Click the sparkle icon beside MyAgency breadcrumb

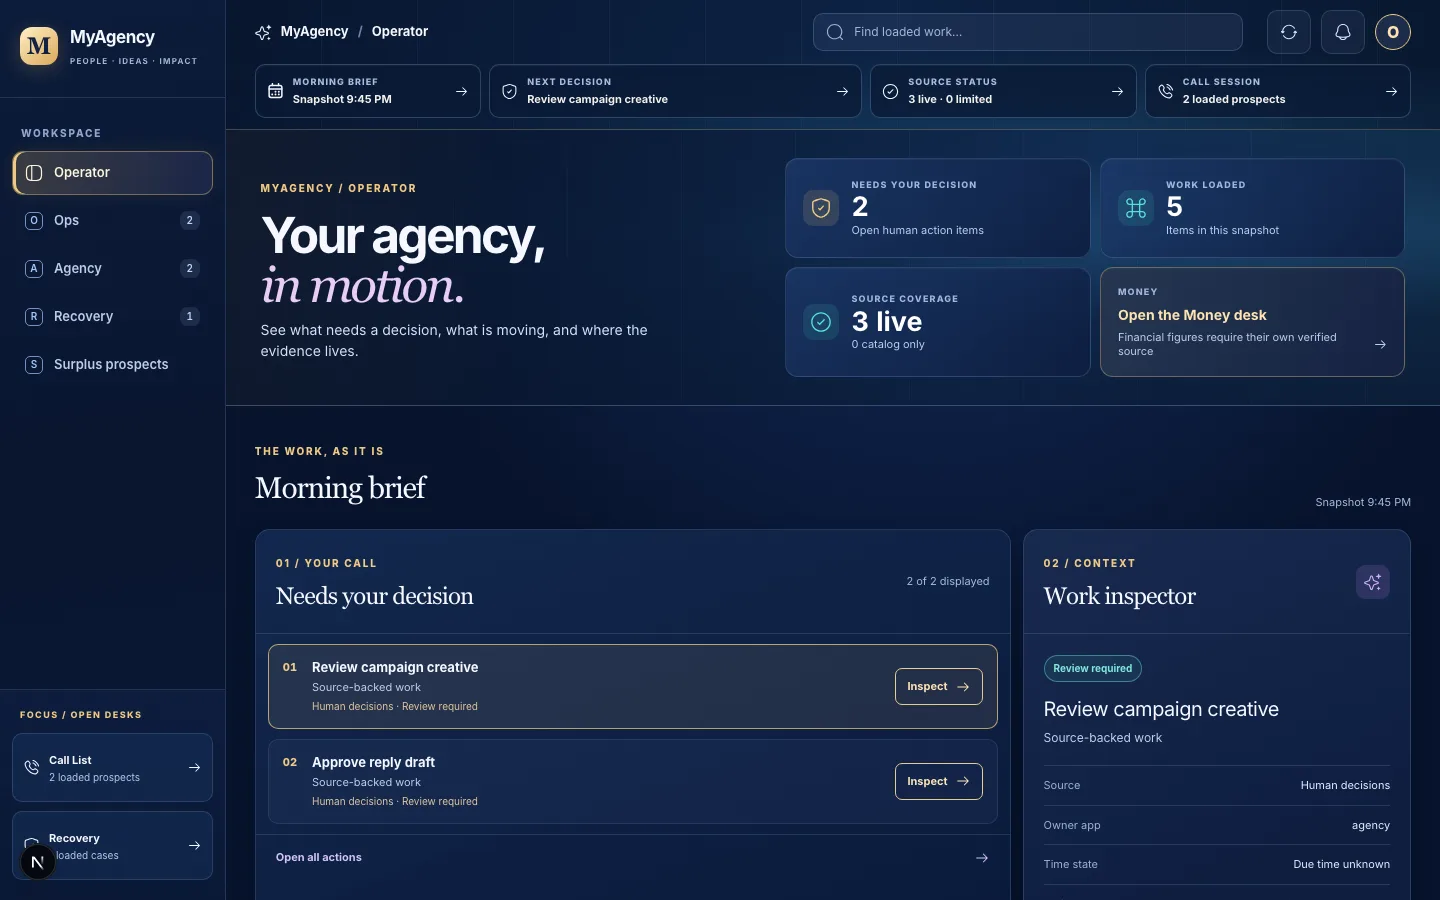point(263,32)
